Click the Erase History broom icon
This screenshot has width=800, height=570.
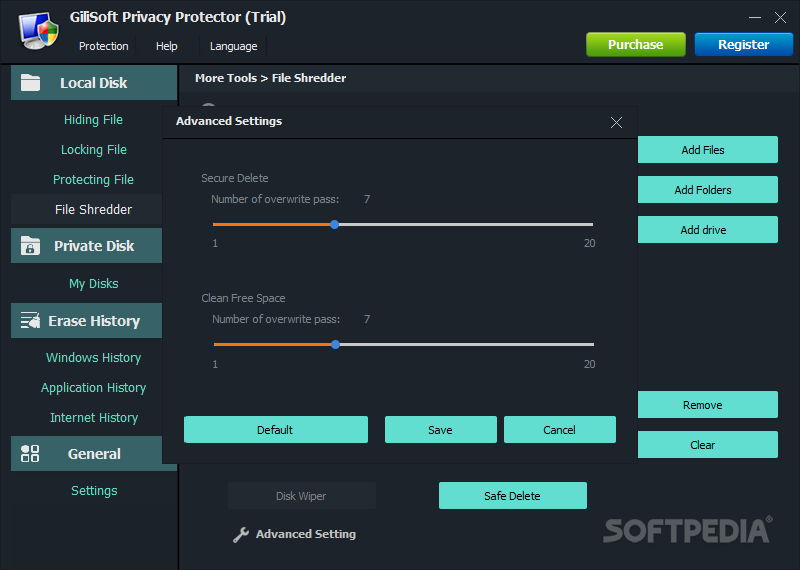click(30, 320)
